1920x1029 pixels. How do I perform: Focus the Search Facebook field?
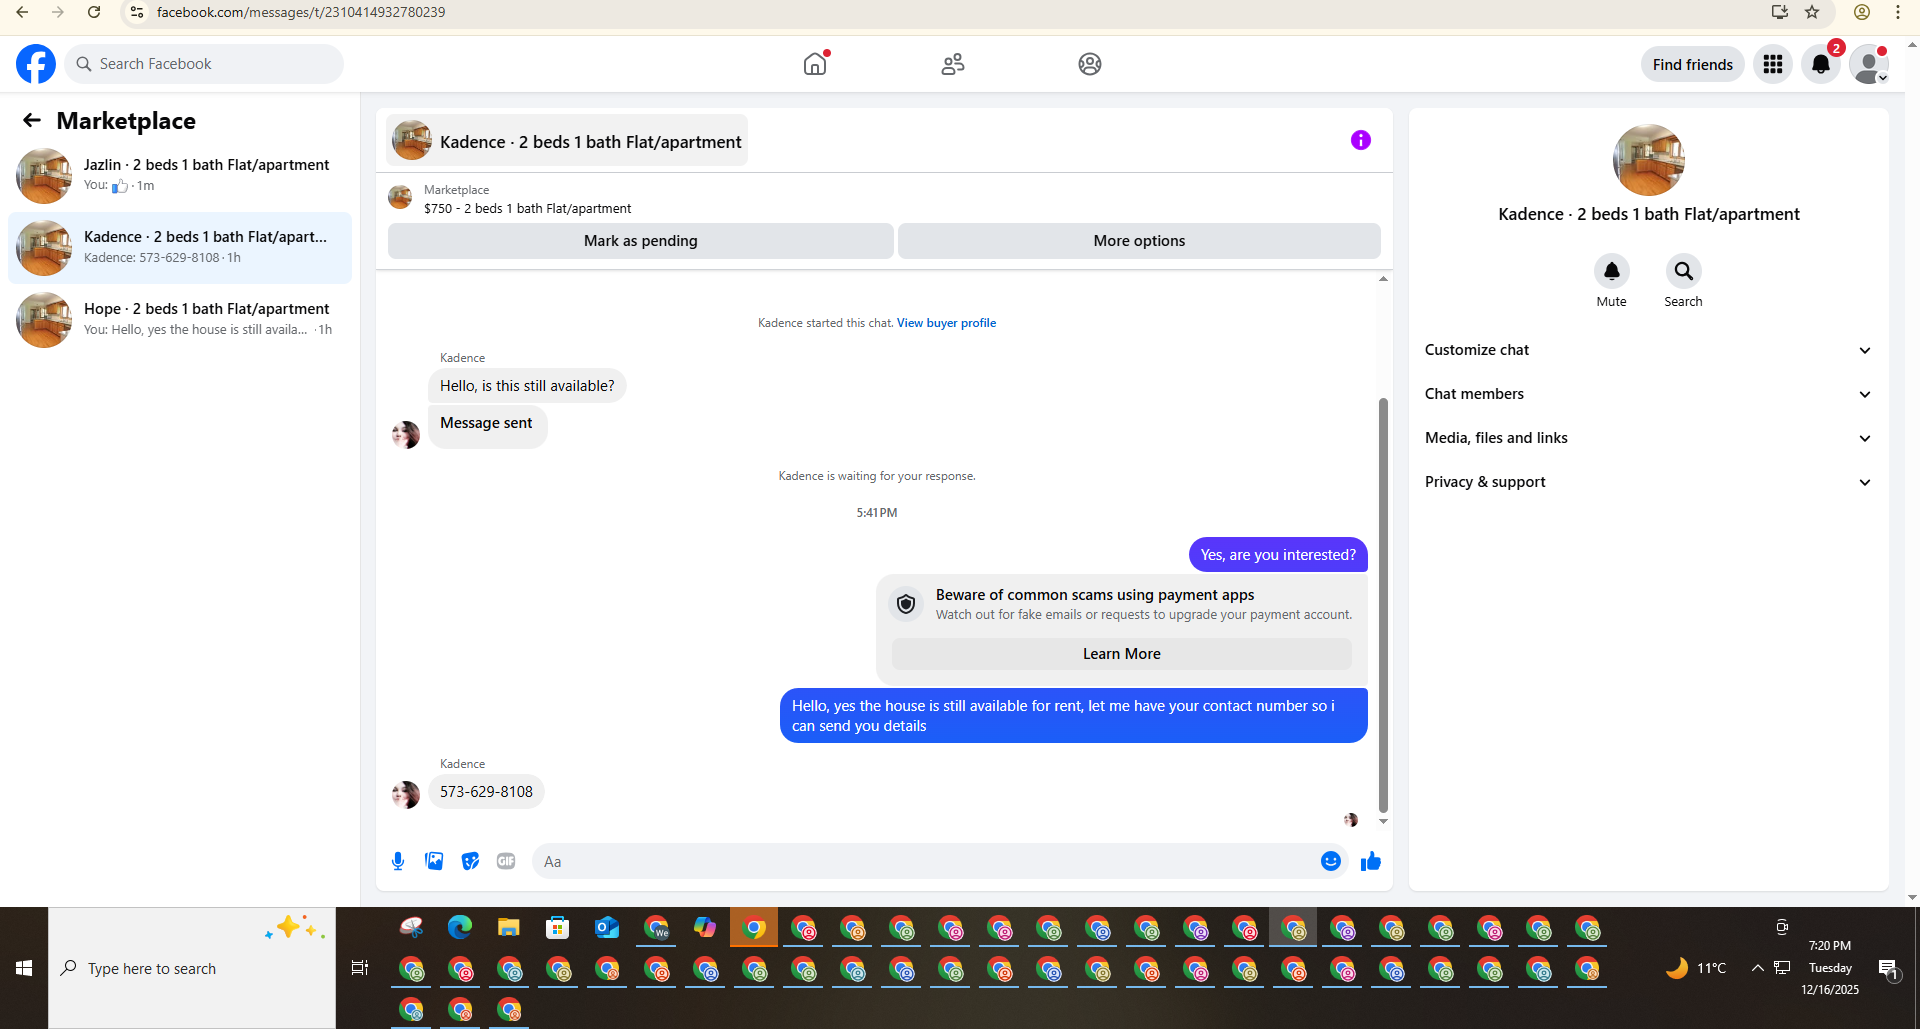[204, 64]
